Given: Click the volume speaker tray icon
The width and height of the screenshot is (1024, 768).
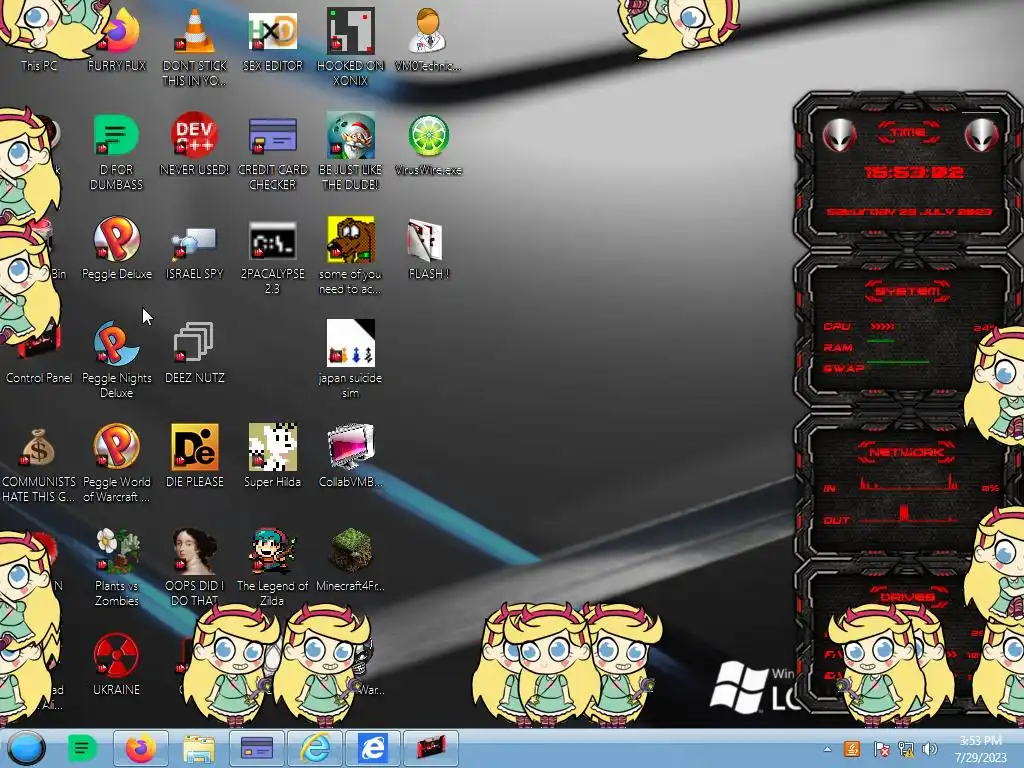Looking at the screenshot, I should (930, 749).
